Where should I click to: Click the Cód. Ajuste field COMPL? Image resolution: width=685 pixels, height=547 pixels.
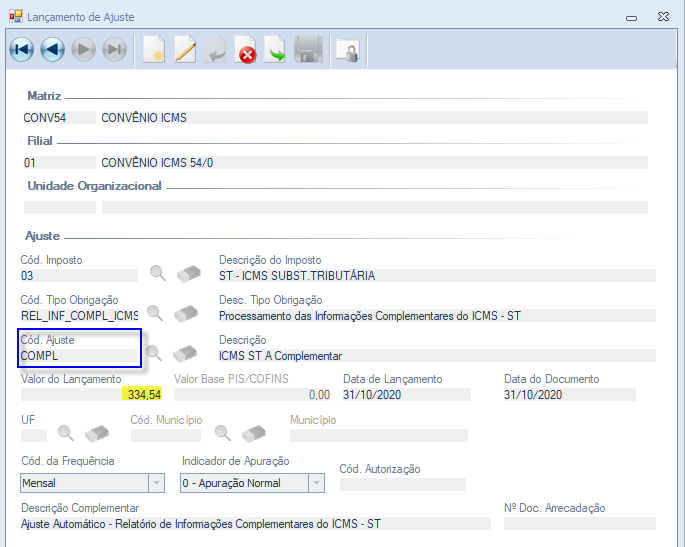tap(79, 356)
